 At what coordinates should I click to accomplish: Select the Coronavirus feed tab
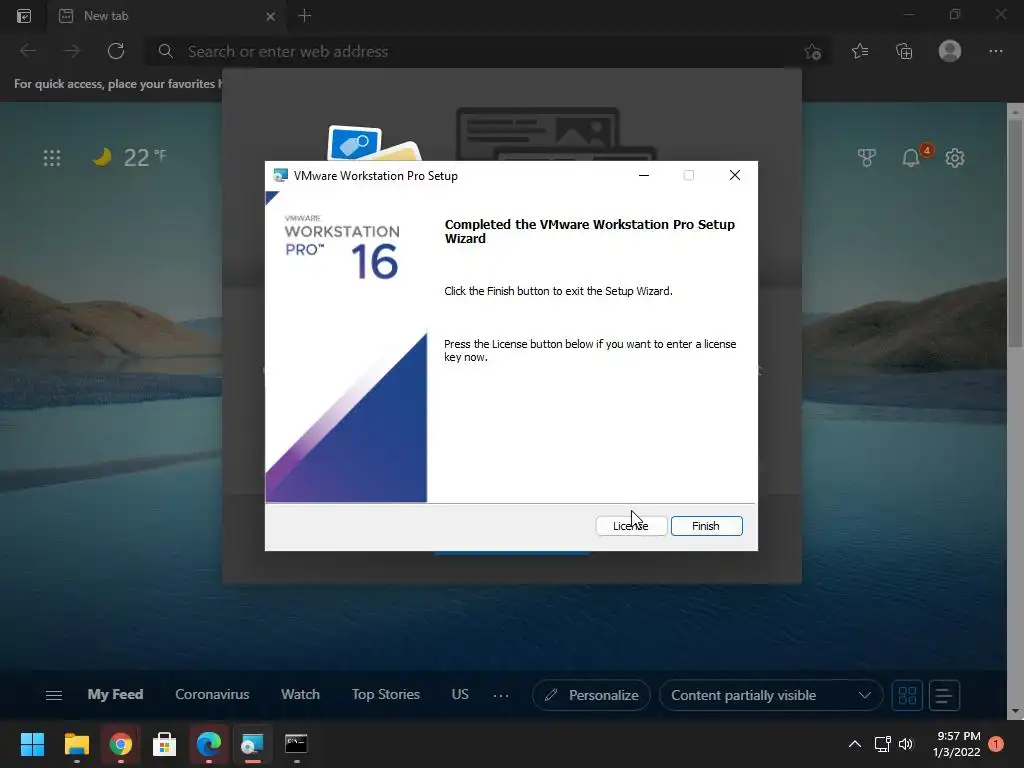point(212,694)
